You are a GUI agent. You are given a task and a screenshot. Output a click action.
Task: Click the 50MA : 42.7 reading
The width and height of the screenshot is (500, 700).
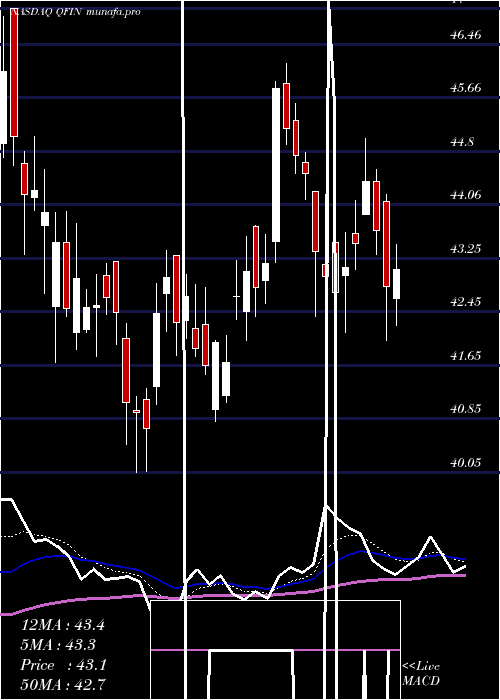tap(63, 684)
